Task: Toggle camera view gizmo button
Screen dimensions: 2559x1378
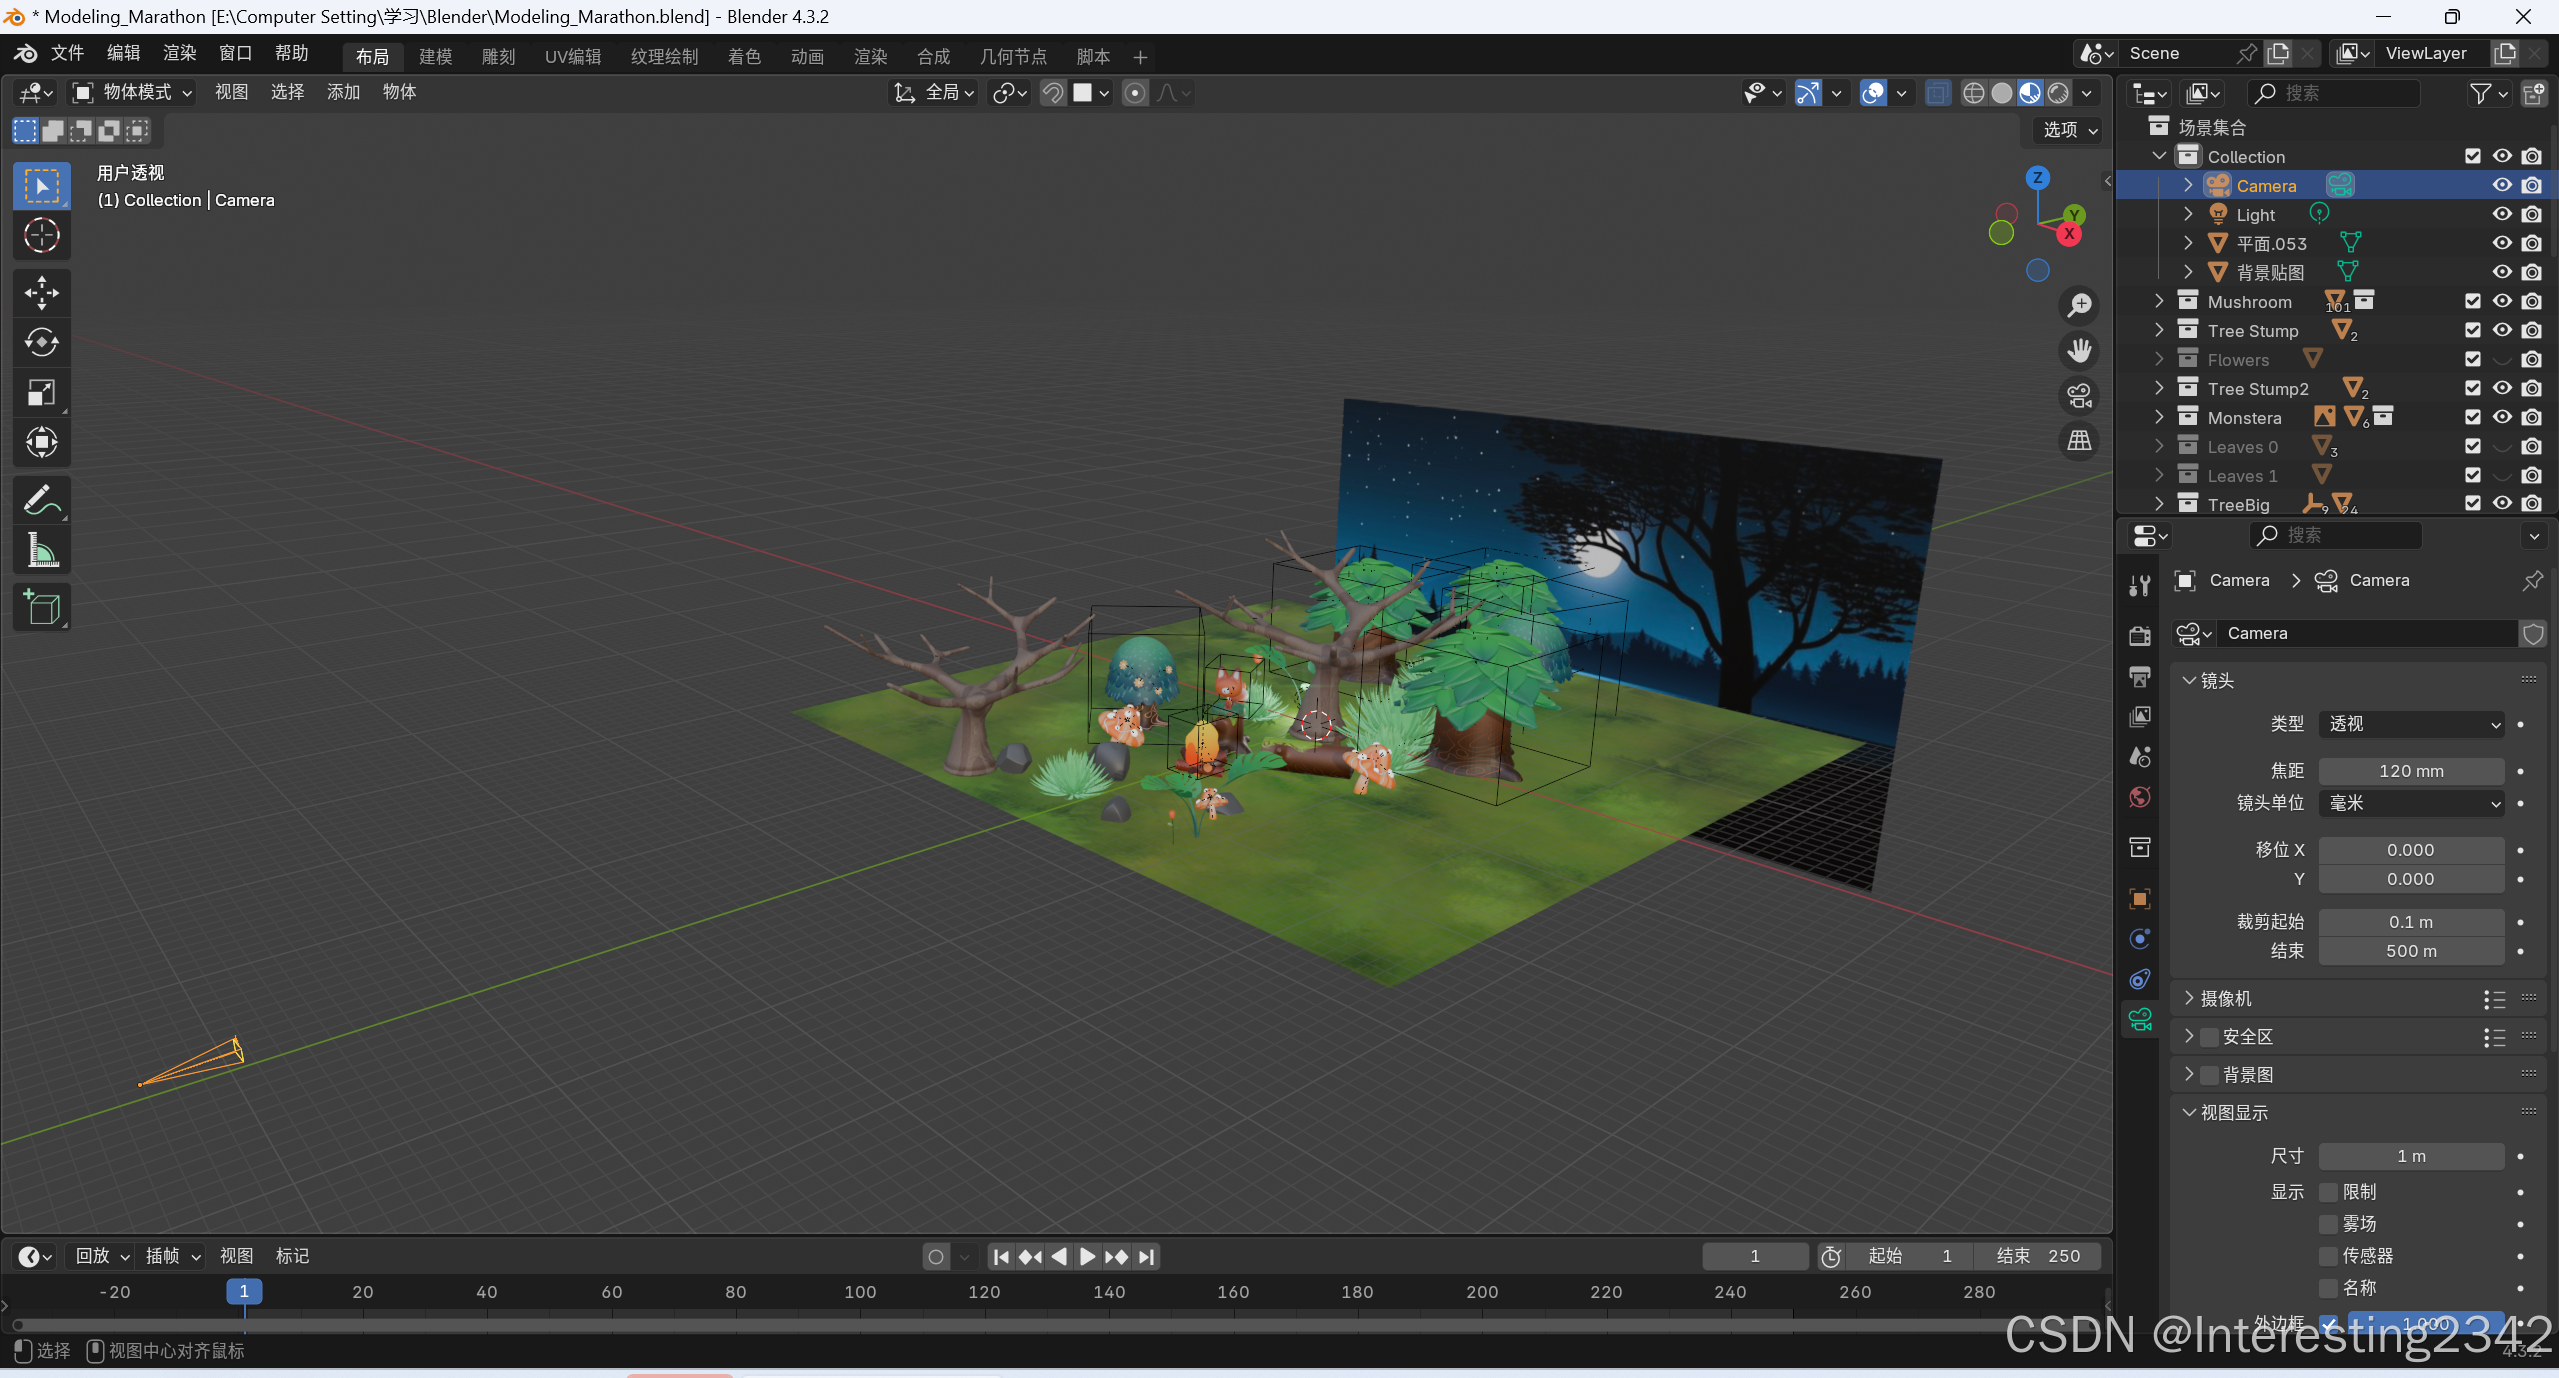Action: point(2079,396)
